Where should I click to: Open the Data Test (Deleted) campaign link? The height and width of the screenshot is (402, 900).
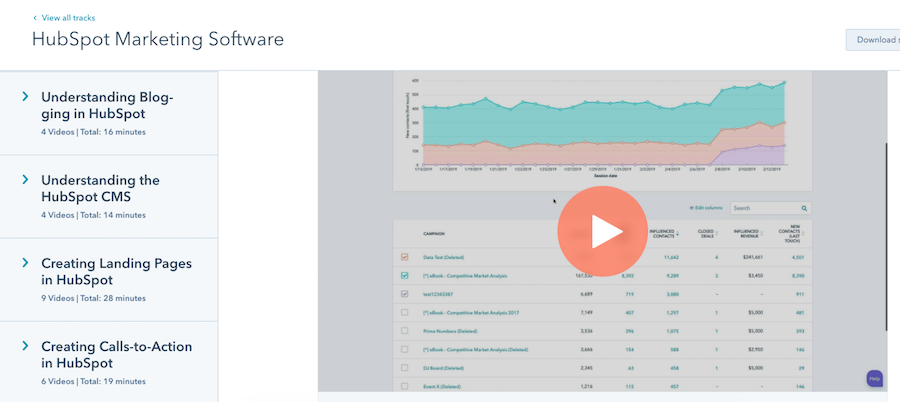443,257
